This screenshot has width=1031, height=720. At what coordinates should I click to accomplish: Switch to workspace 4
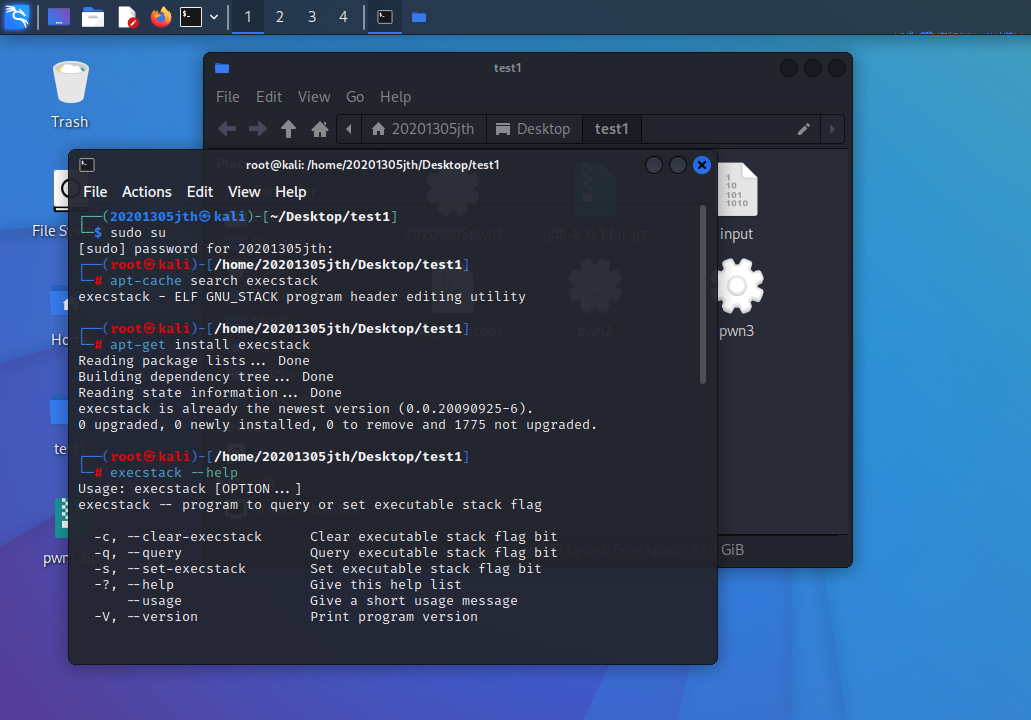[343, 17]
